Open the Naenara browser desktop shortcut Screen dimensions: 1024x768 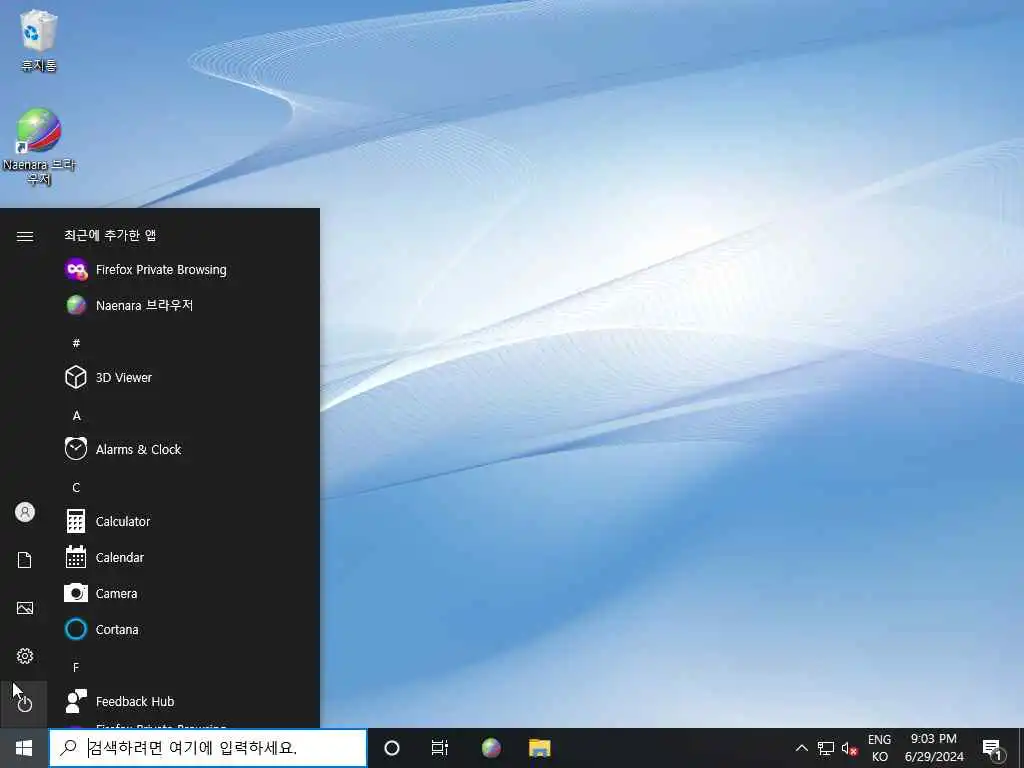[39, 147]
